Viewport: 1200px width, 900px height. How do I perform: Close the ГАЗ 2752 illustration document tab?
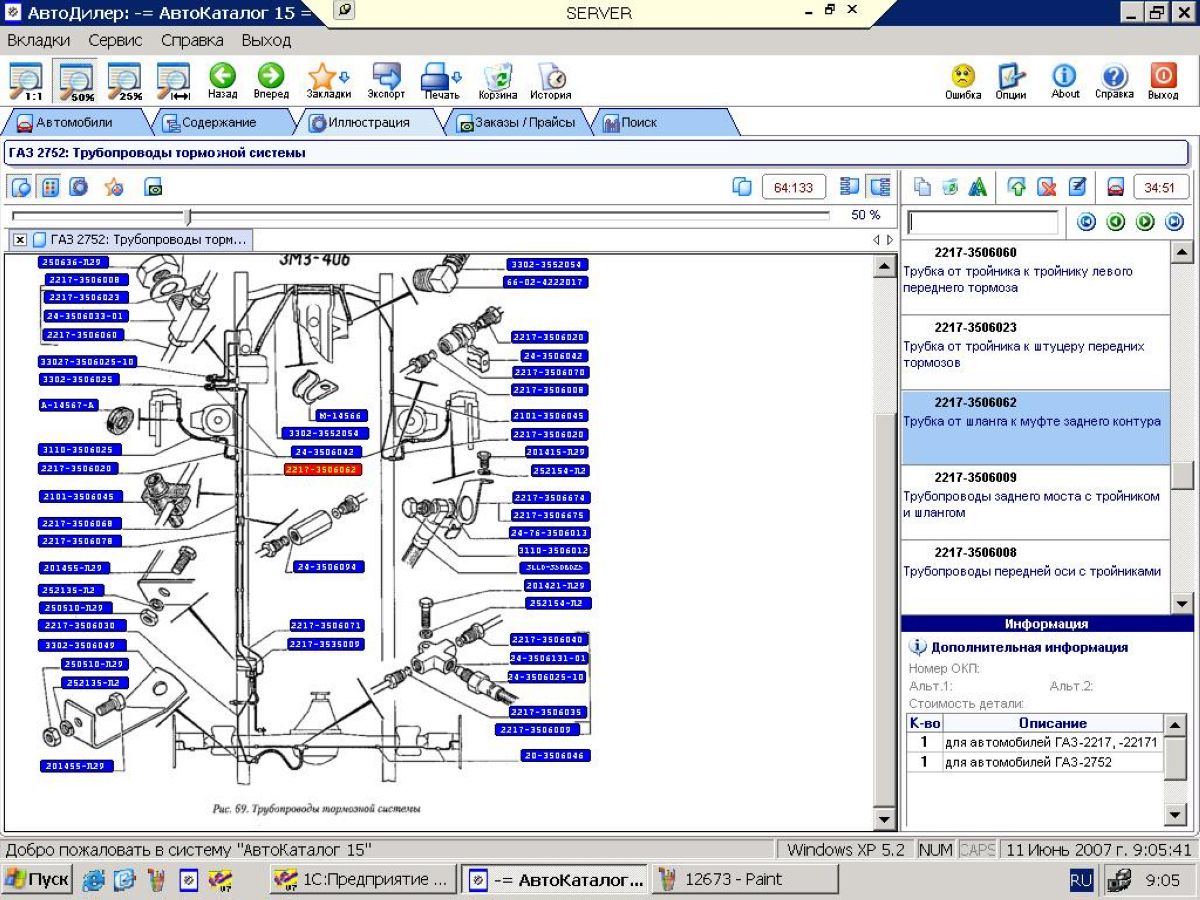click(19, 240)
